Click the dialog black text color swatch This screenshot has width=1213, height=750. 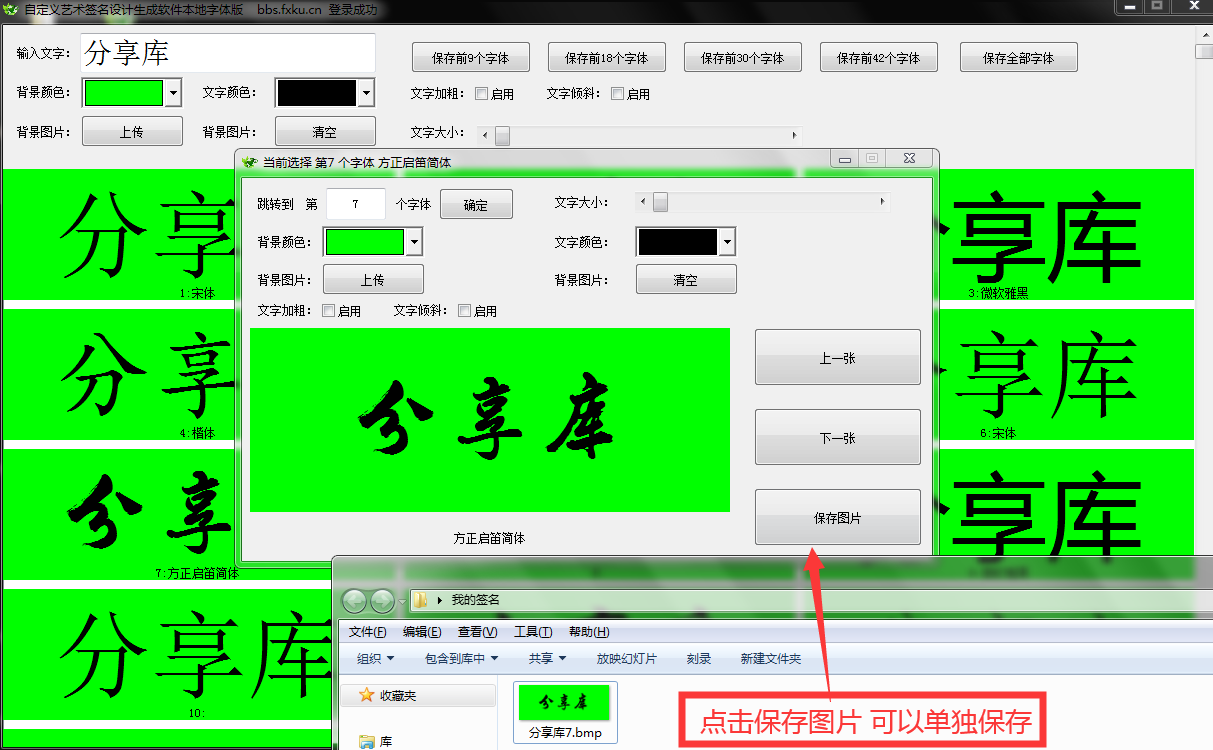678,242
